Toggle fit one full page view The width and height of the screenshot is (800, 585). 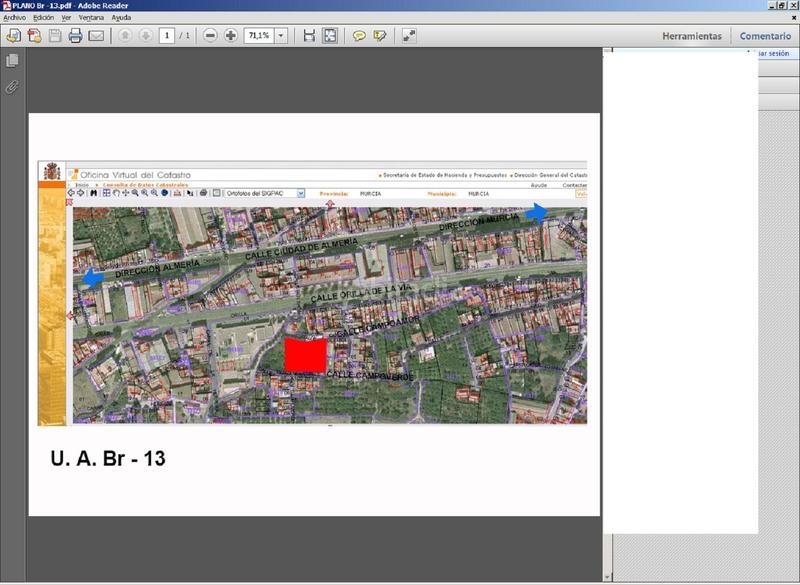(330, 36)
